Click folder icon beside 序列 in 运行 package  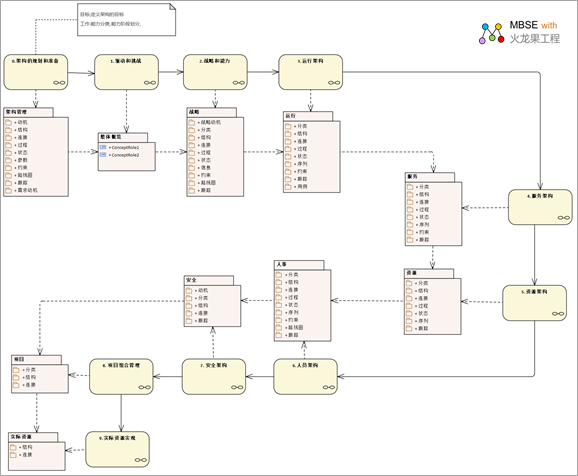tap(288, 164)
